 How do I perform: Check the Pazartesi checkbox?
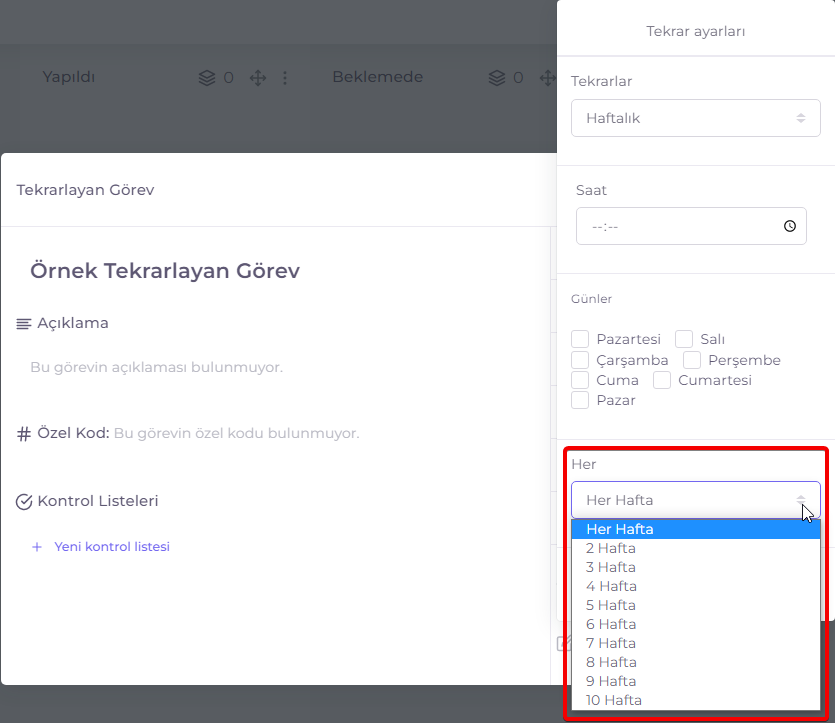[580, 339]
